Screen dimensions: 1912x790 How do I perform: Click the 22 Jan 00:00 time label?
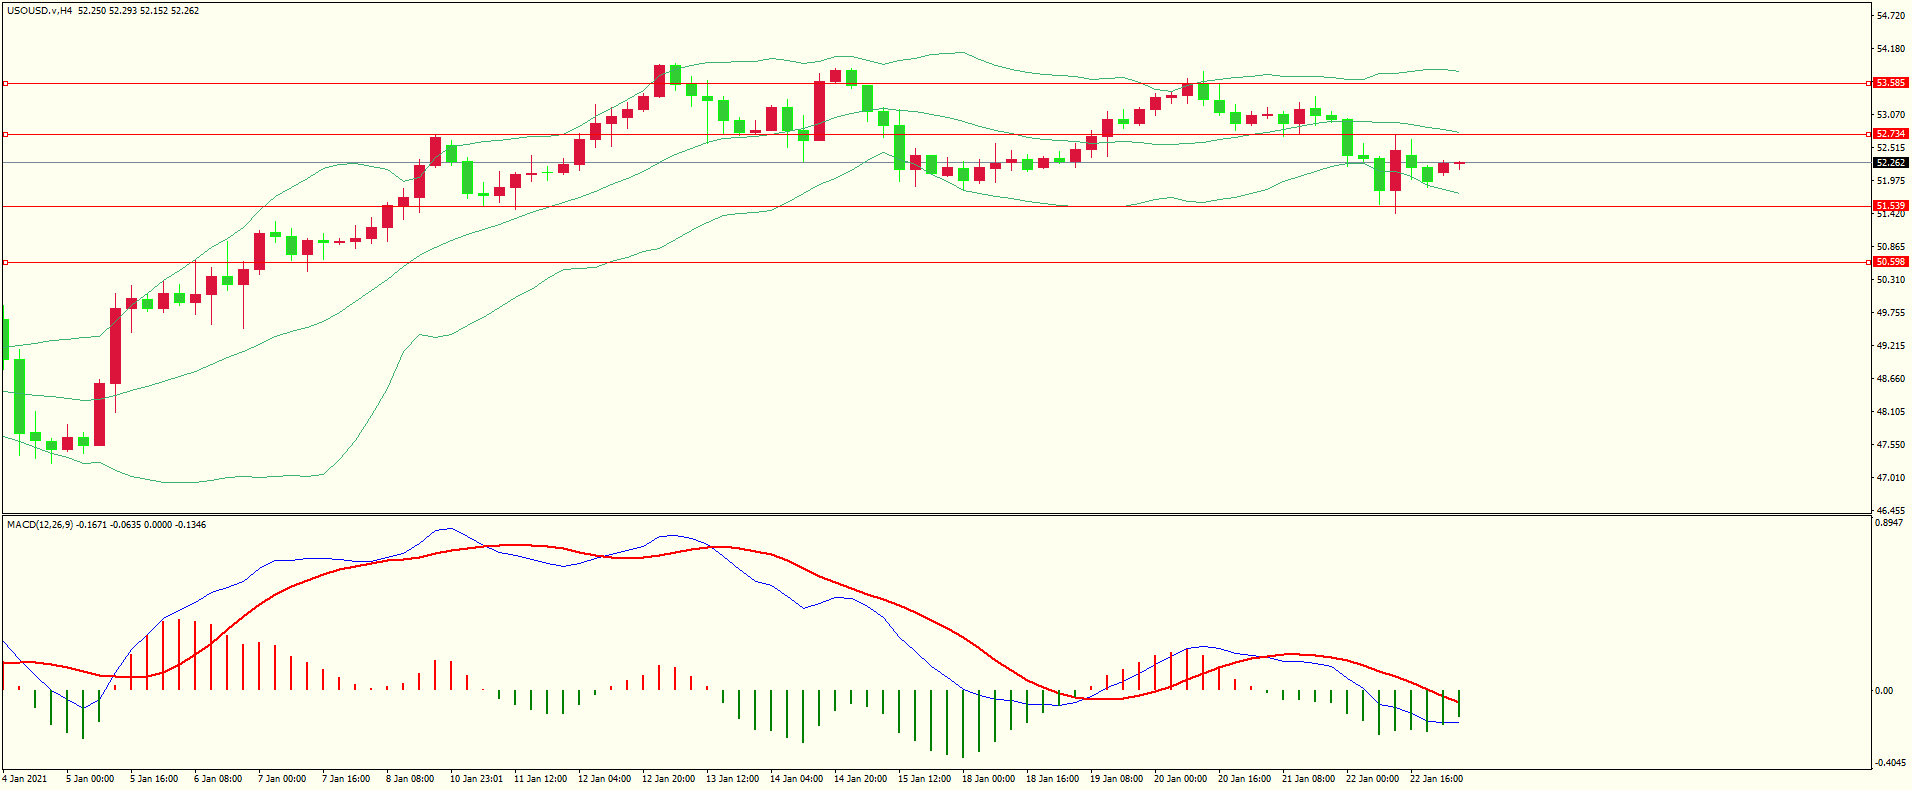tap(1372, 779)
